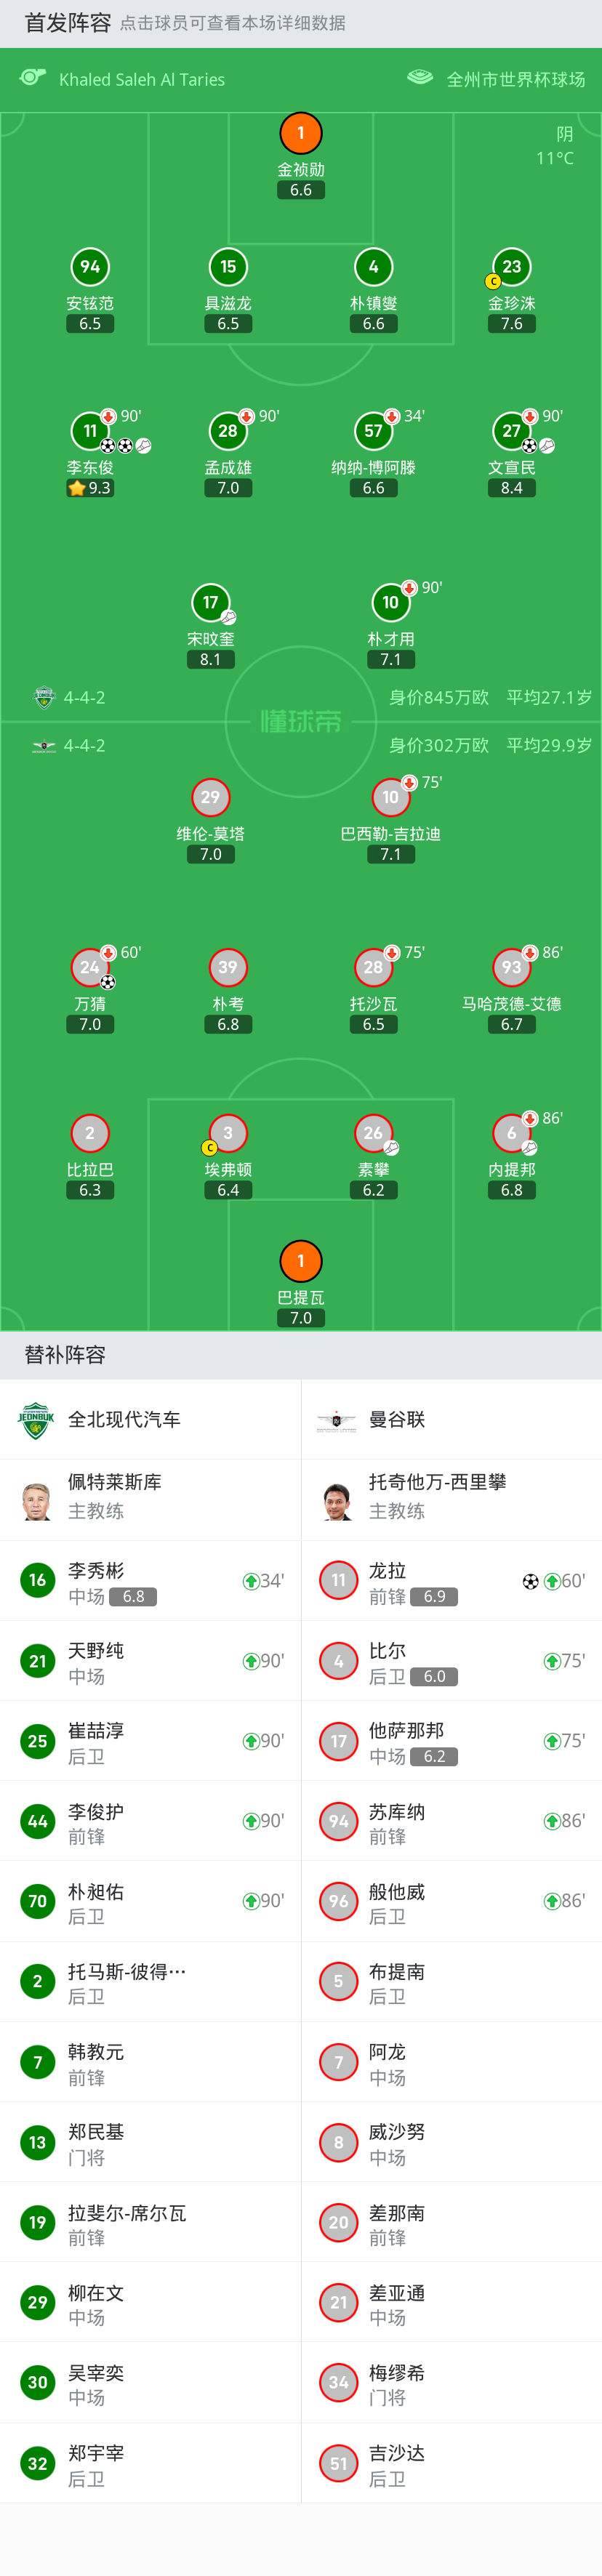This screenshot has width=602, height=2576.
Task: Click 维伦-莫塔 number 29 badge
Action: coord(210,797)
